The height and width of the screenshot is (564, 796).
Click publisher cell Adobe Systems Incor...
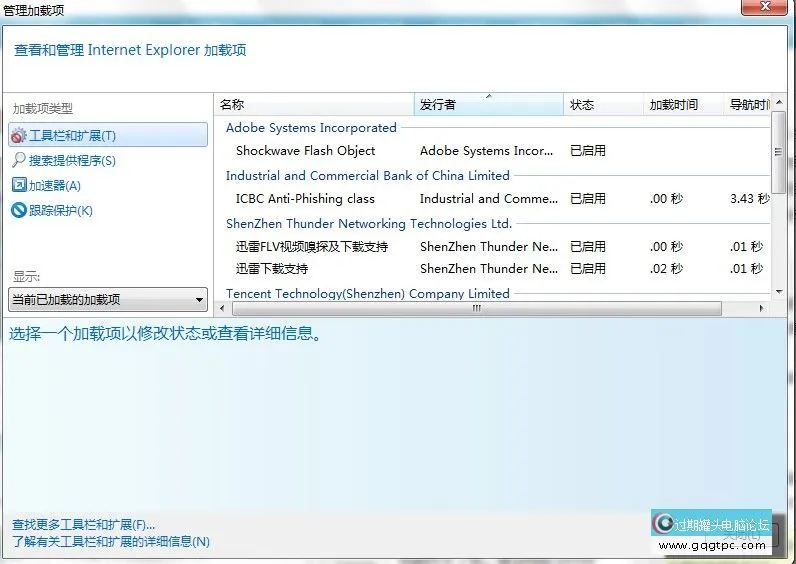[x=486, y=151]
